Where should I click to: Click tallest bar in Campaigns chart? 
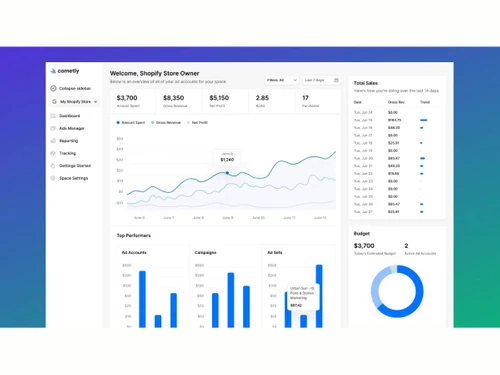coord(231,300)
